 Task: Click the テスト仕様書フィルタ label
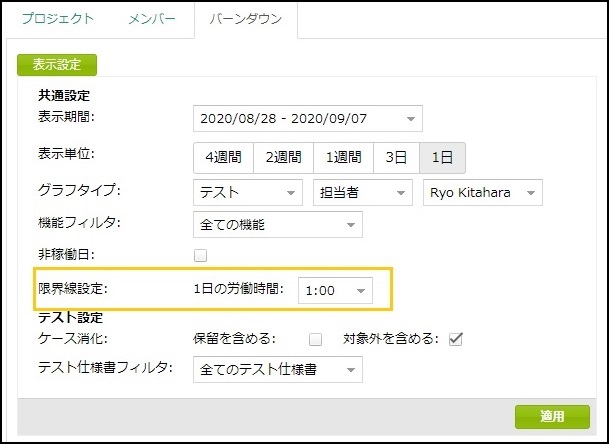(x=105, y=367)
